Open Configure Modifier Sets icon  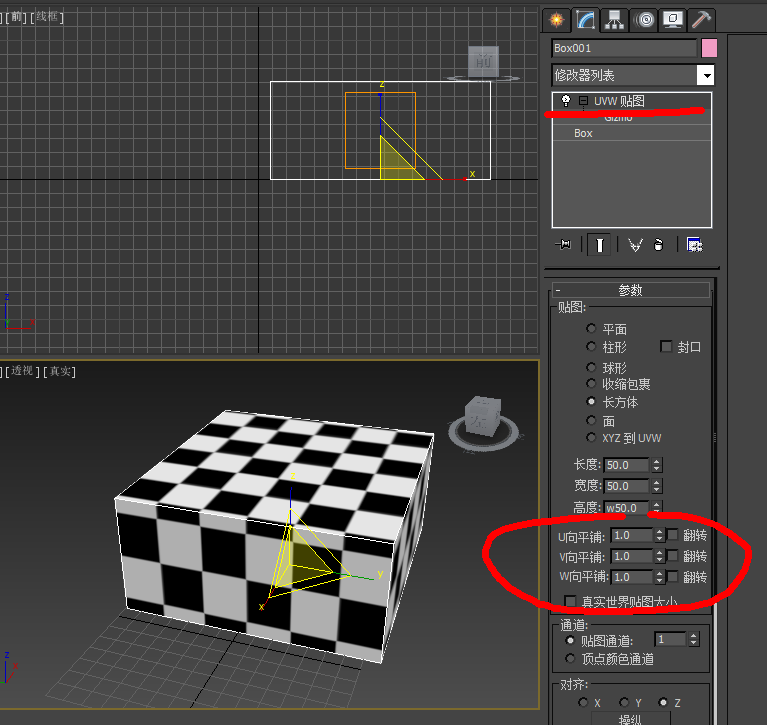click(695, 245)
